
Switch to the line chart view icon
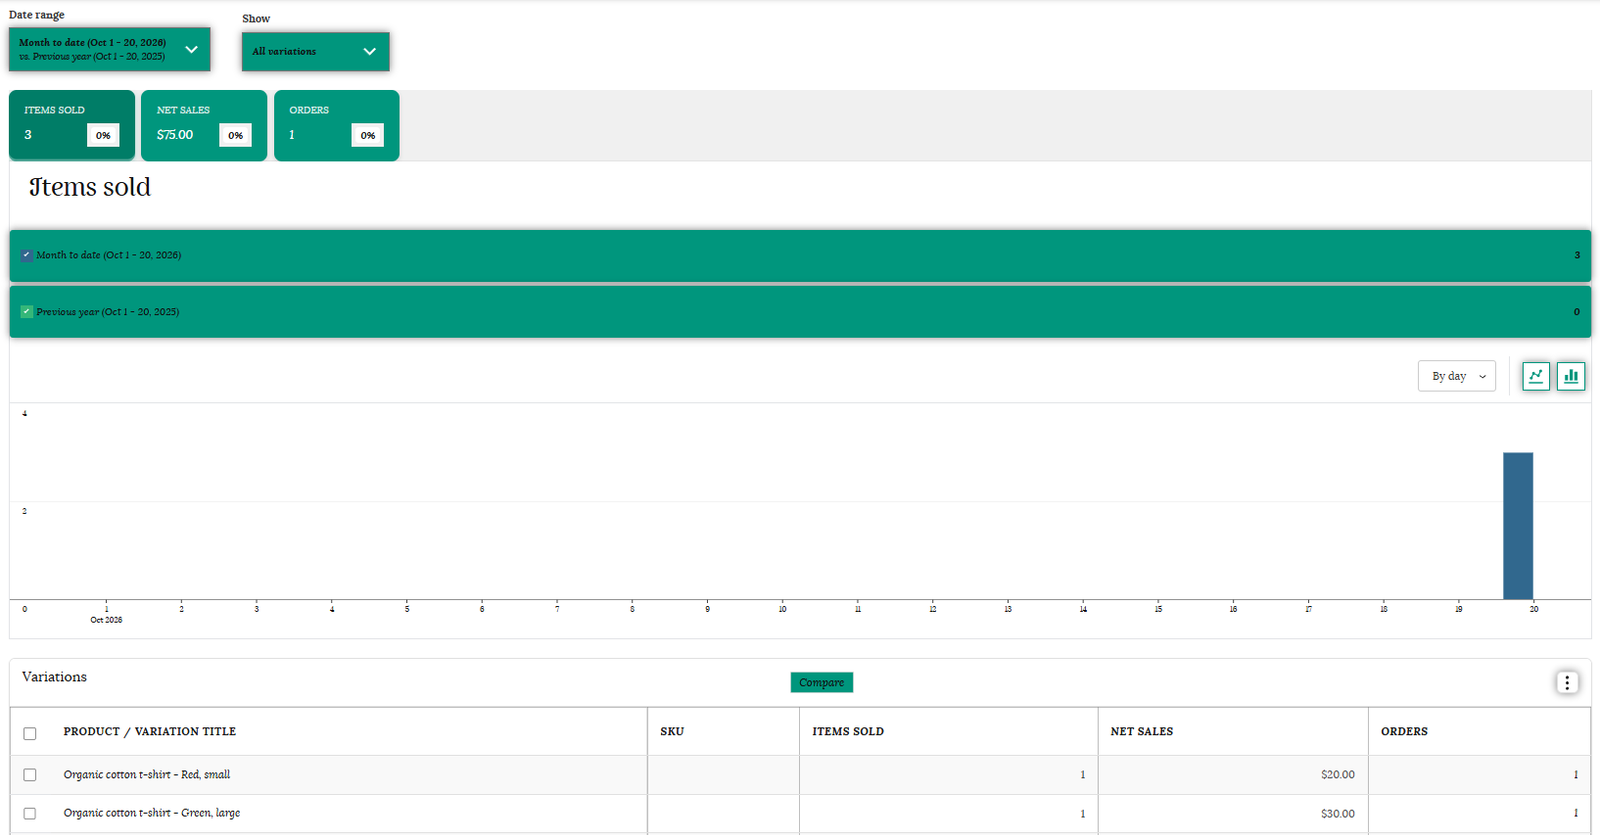(1535, 376)
